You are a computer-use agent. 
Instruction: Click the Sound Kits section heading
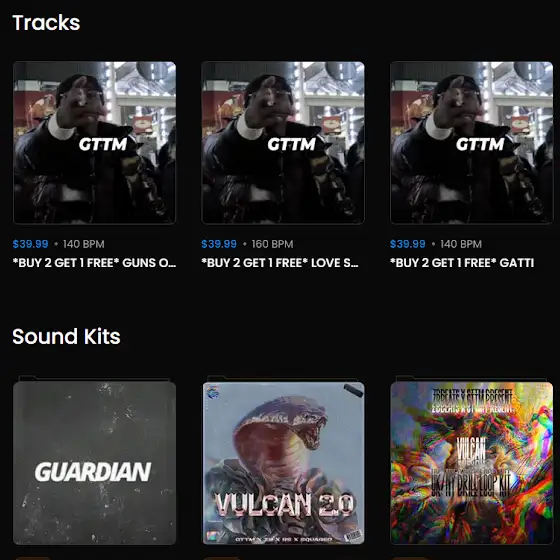click(x=66, y=336)
